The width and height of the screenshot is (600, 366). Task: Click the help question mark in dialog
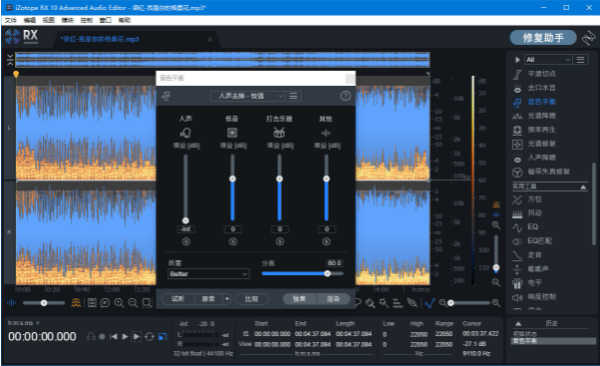(345, 96)
